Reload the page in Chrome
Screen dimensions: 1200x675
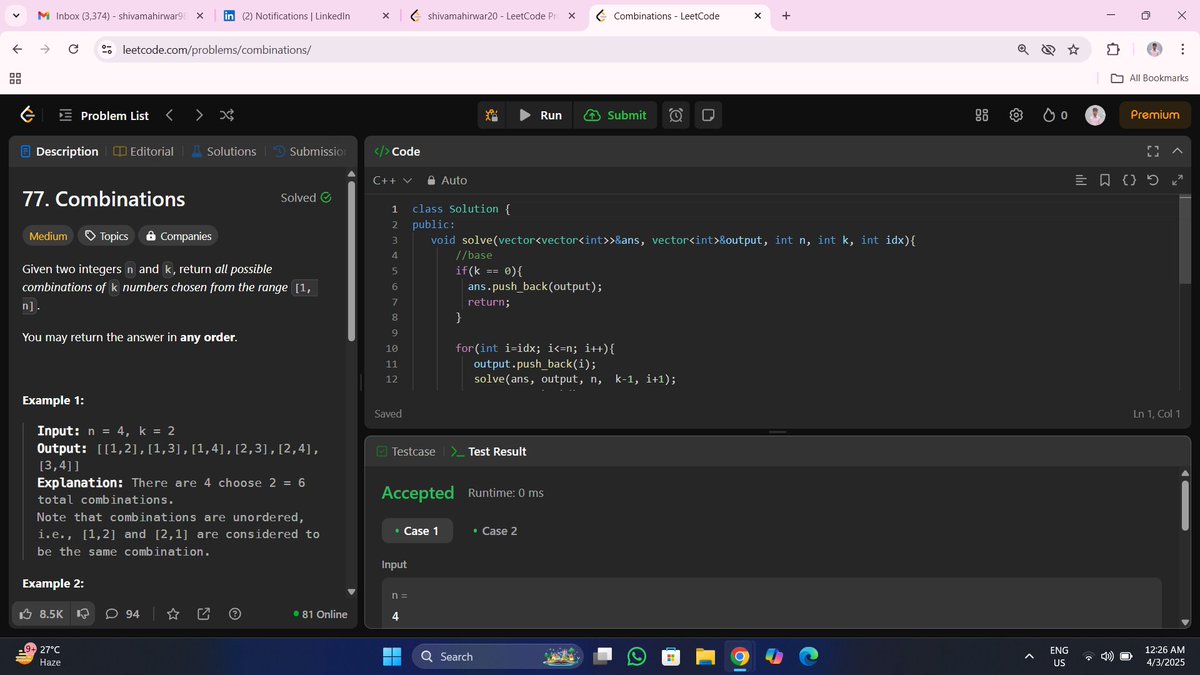coord(73,49)
